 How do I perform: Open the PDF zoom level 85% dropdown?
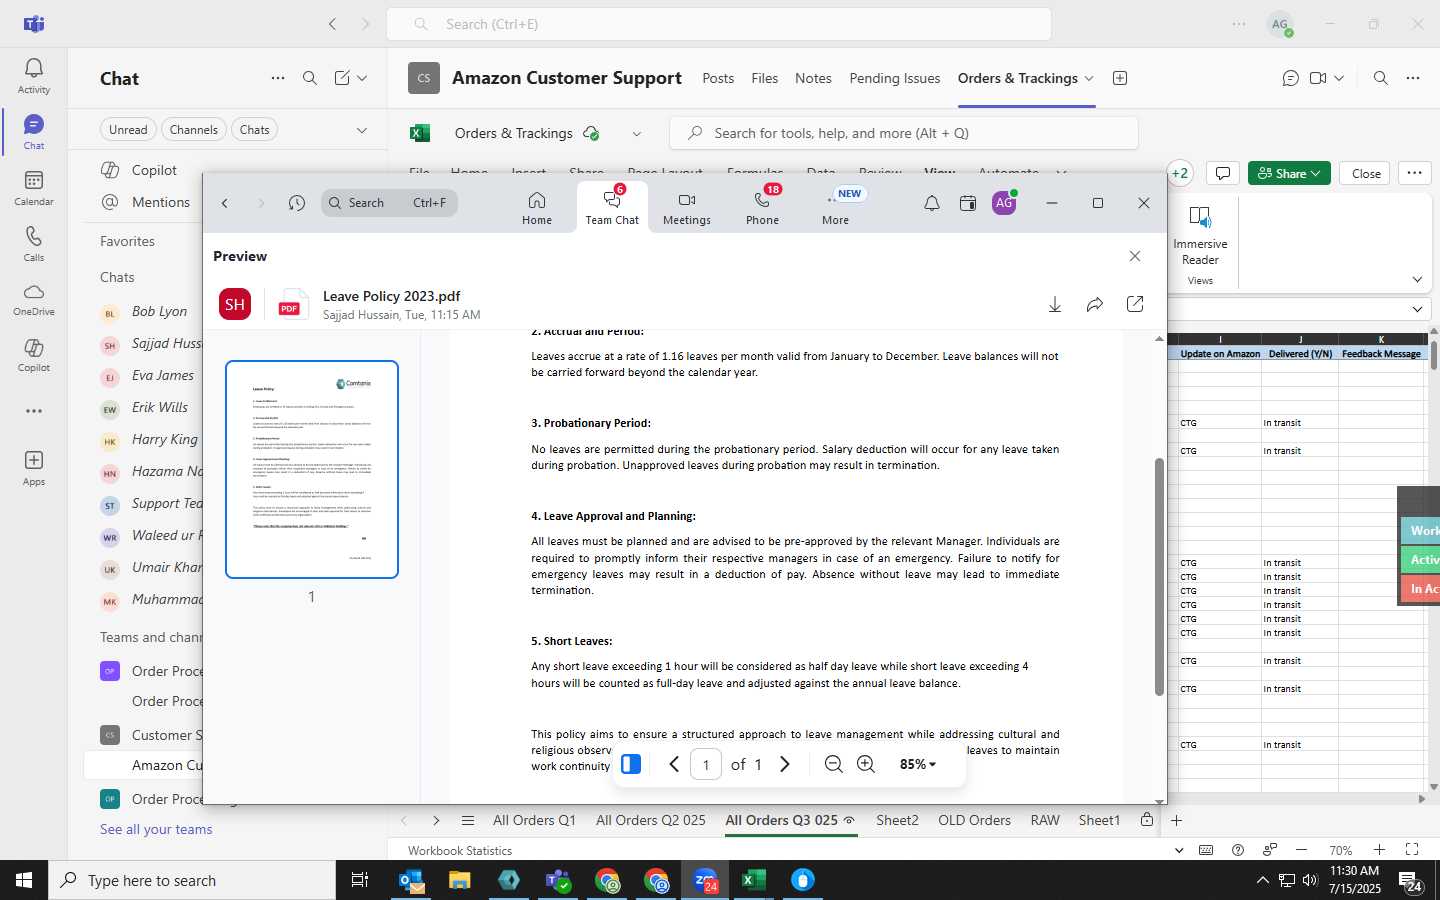click(917, 764)
